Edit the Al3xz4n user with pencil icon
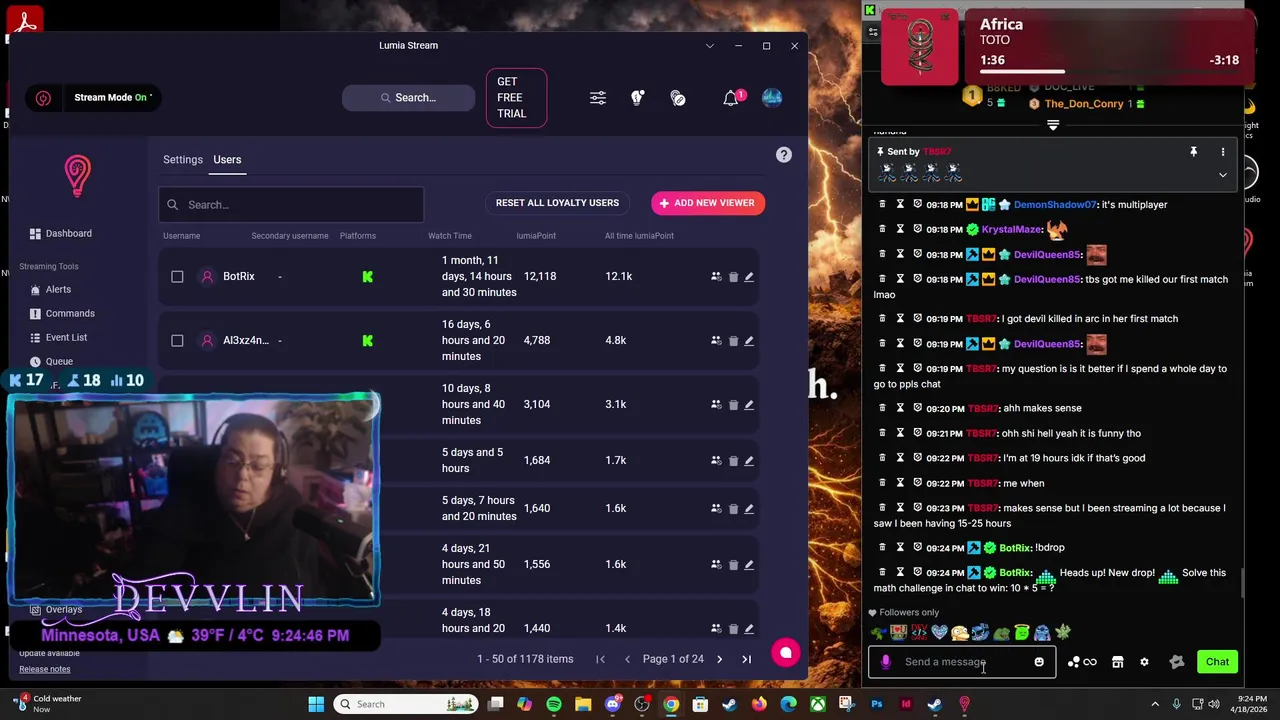The width and height of the screenshot is (1280, 720). pyautogui.click(x=749, y=341)
